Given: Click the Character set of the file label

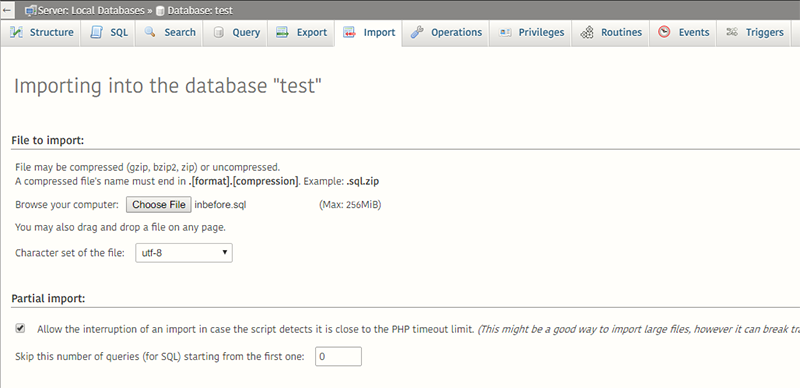Looking at the screenshot, I should [x=69, y=253].
